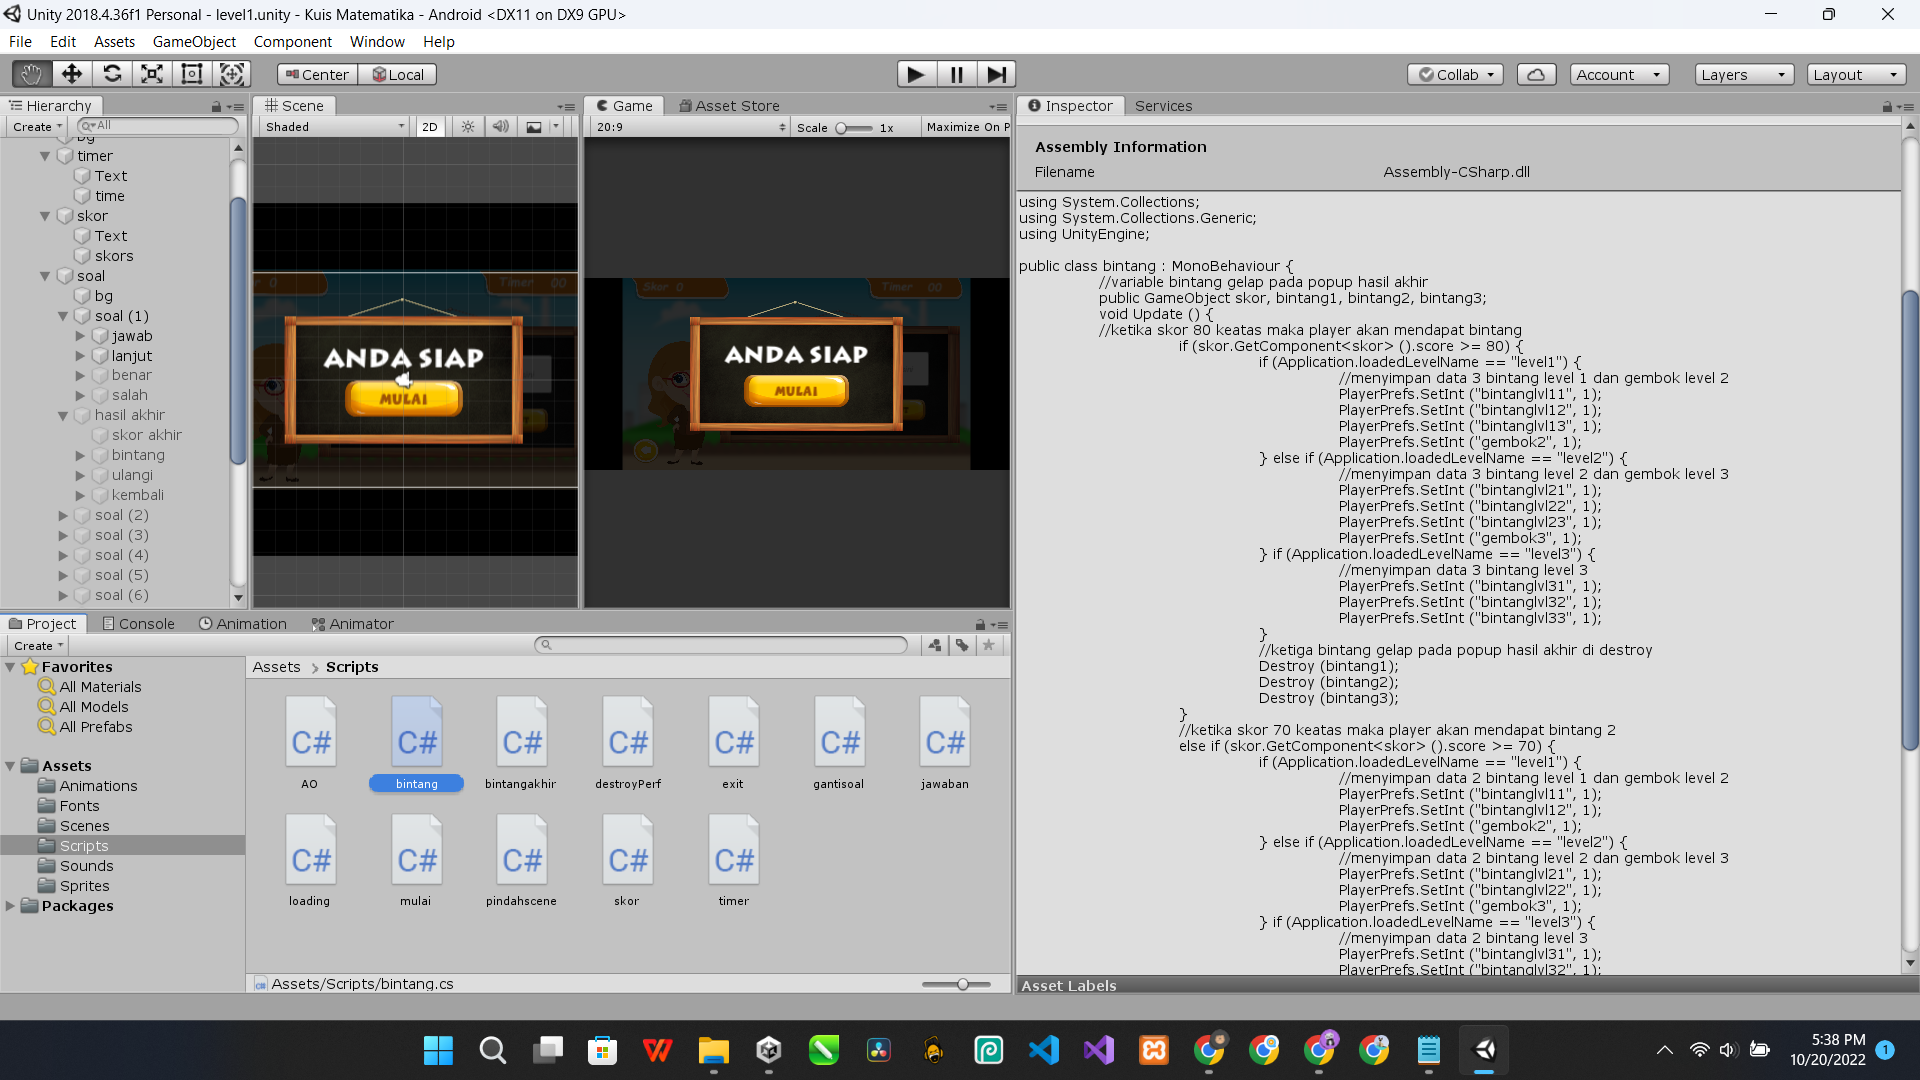Open the Shaded draw mode dropdown

333,127
